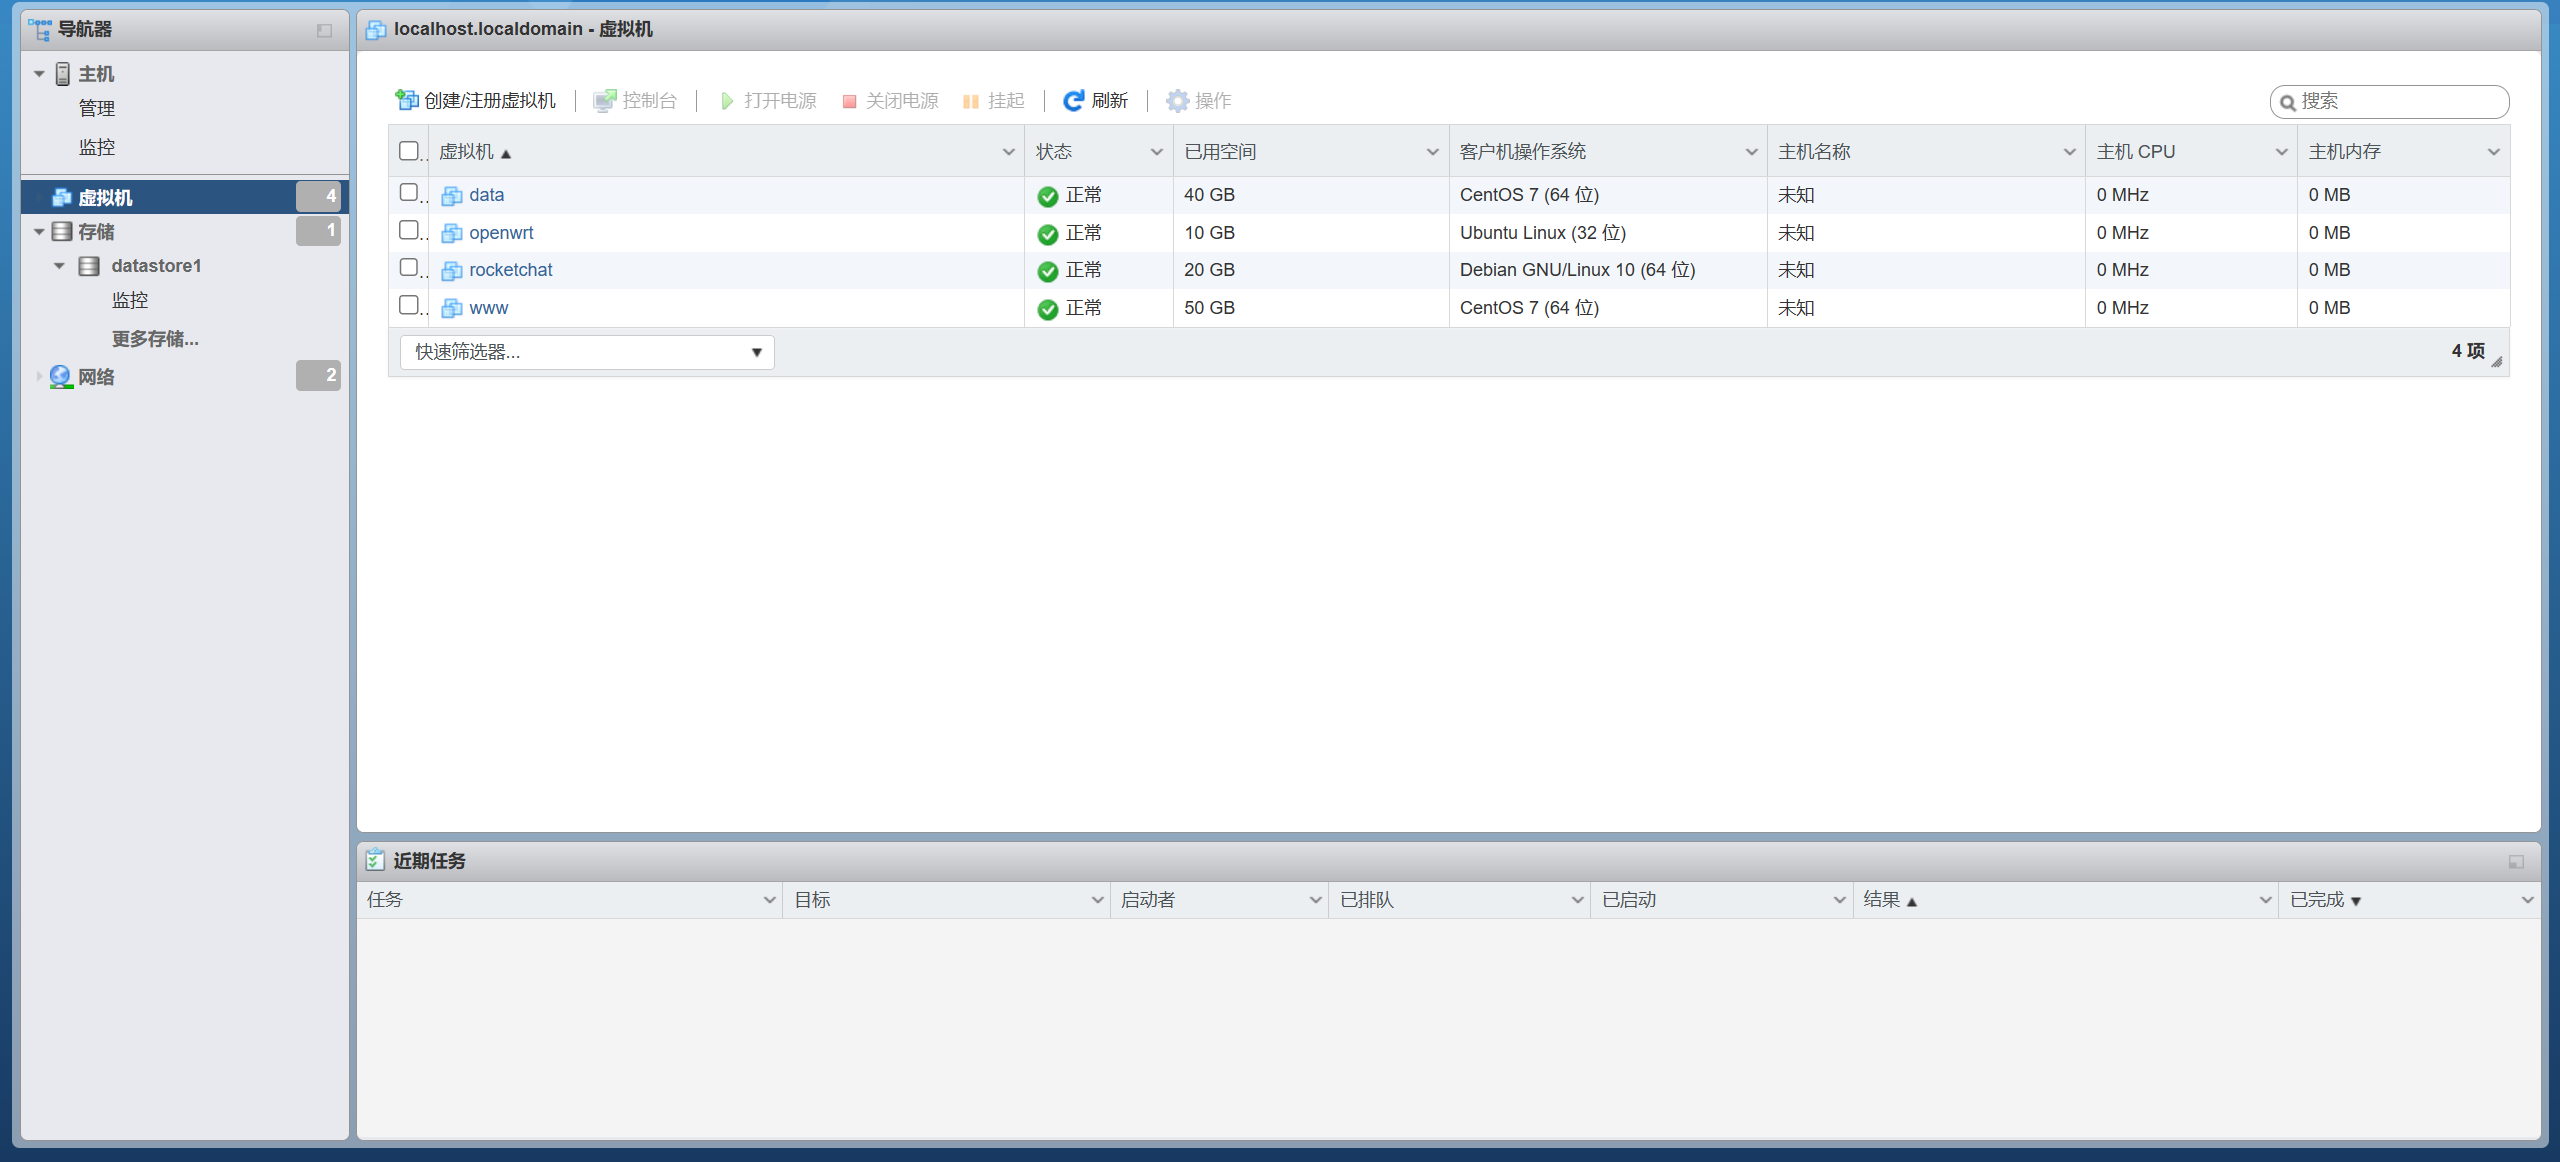Check the data VM checkbox
2560x1162 pixels.
(x=408, y=193)
